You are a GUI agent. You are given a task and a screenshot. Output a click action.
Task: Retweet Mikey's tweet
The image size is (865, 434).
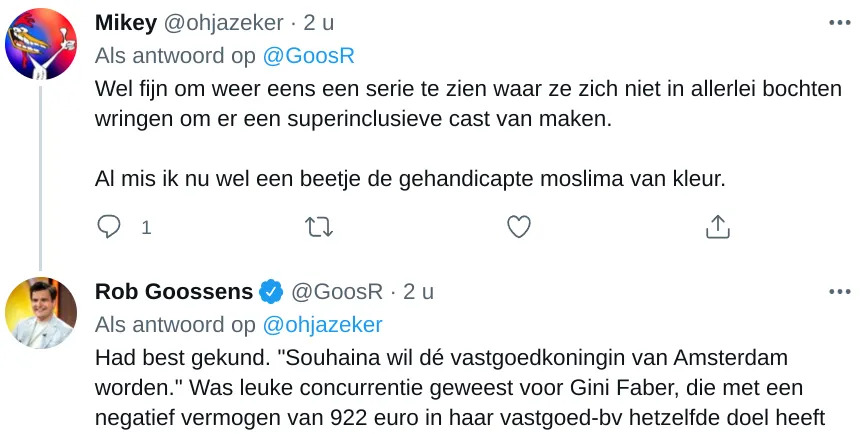(319, 227)
